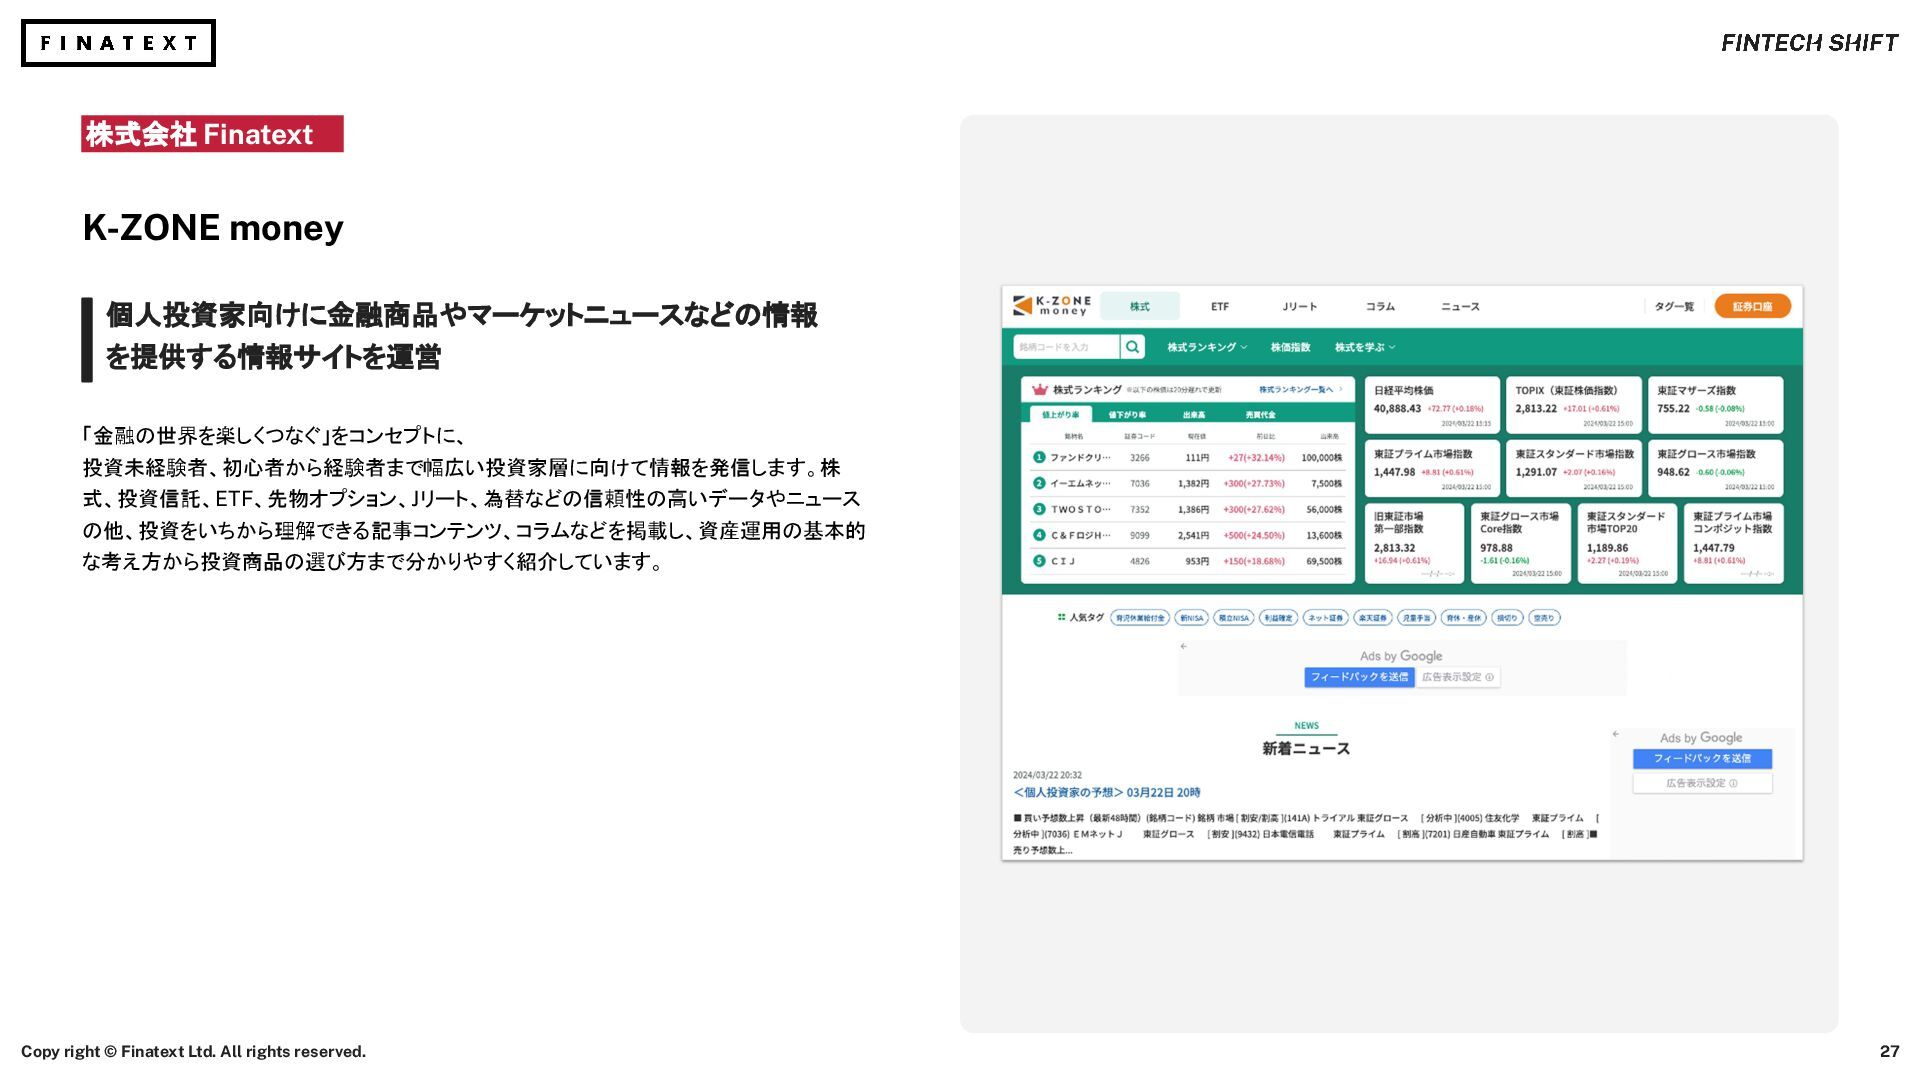Click the 児童手当 popular tag
1920x1080 pixels.
tap(1416, 618)
